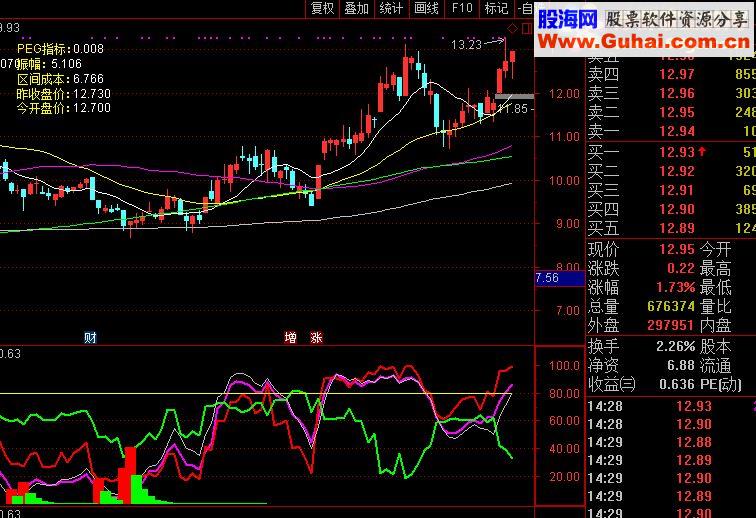Click the 总量 value 676374
Screen dimensions: 756x518
pos(671,306)
